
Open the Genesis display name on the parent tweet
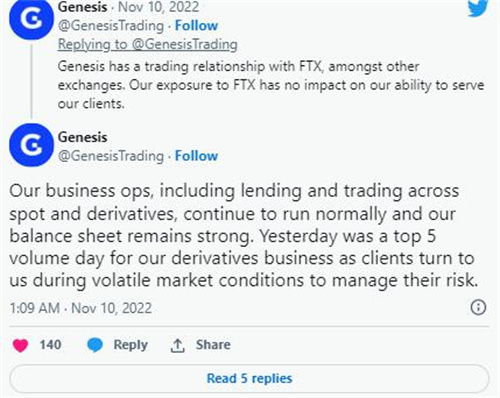click(83, 7)
